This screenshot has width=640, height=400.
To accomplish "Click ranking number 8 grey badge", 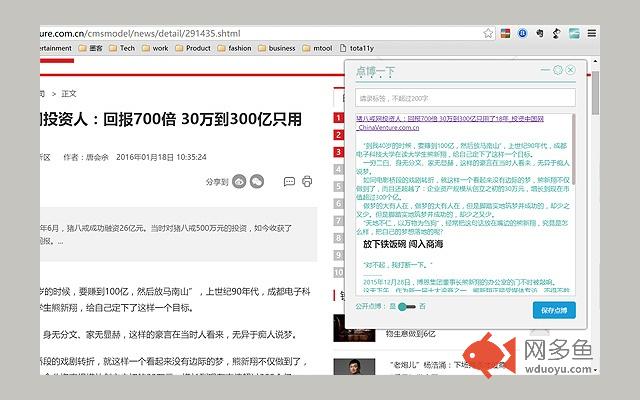I will click(x=339, y=238).
